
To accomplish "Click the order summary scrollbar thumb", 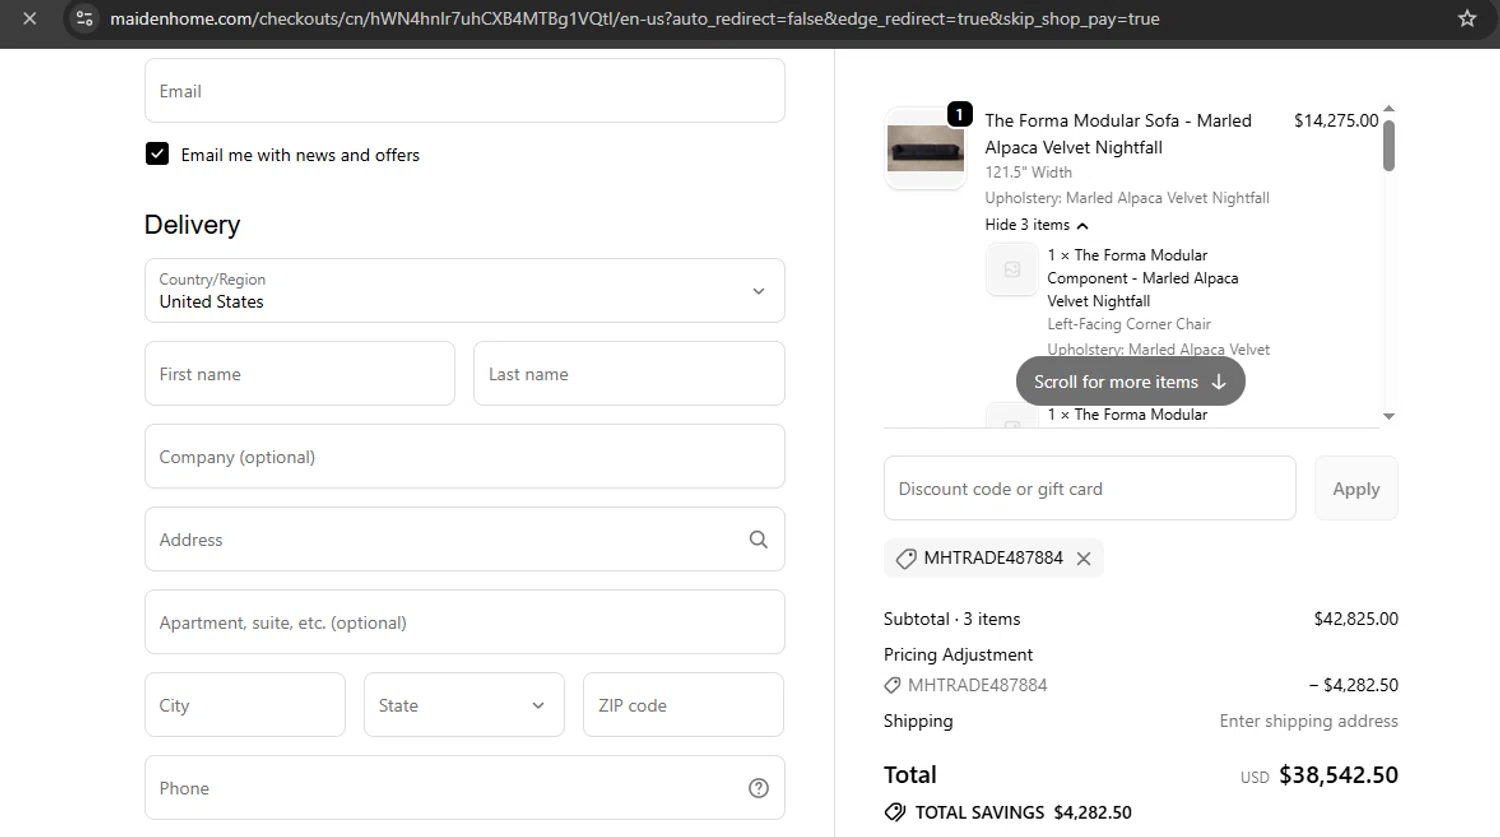I will click(x=1388, y=144).
